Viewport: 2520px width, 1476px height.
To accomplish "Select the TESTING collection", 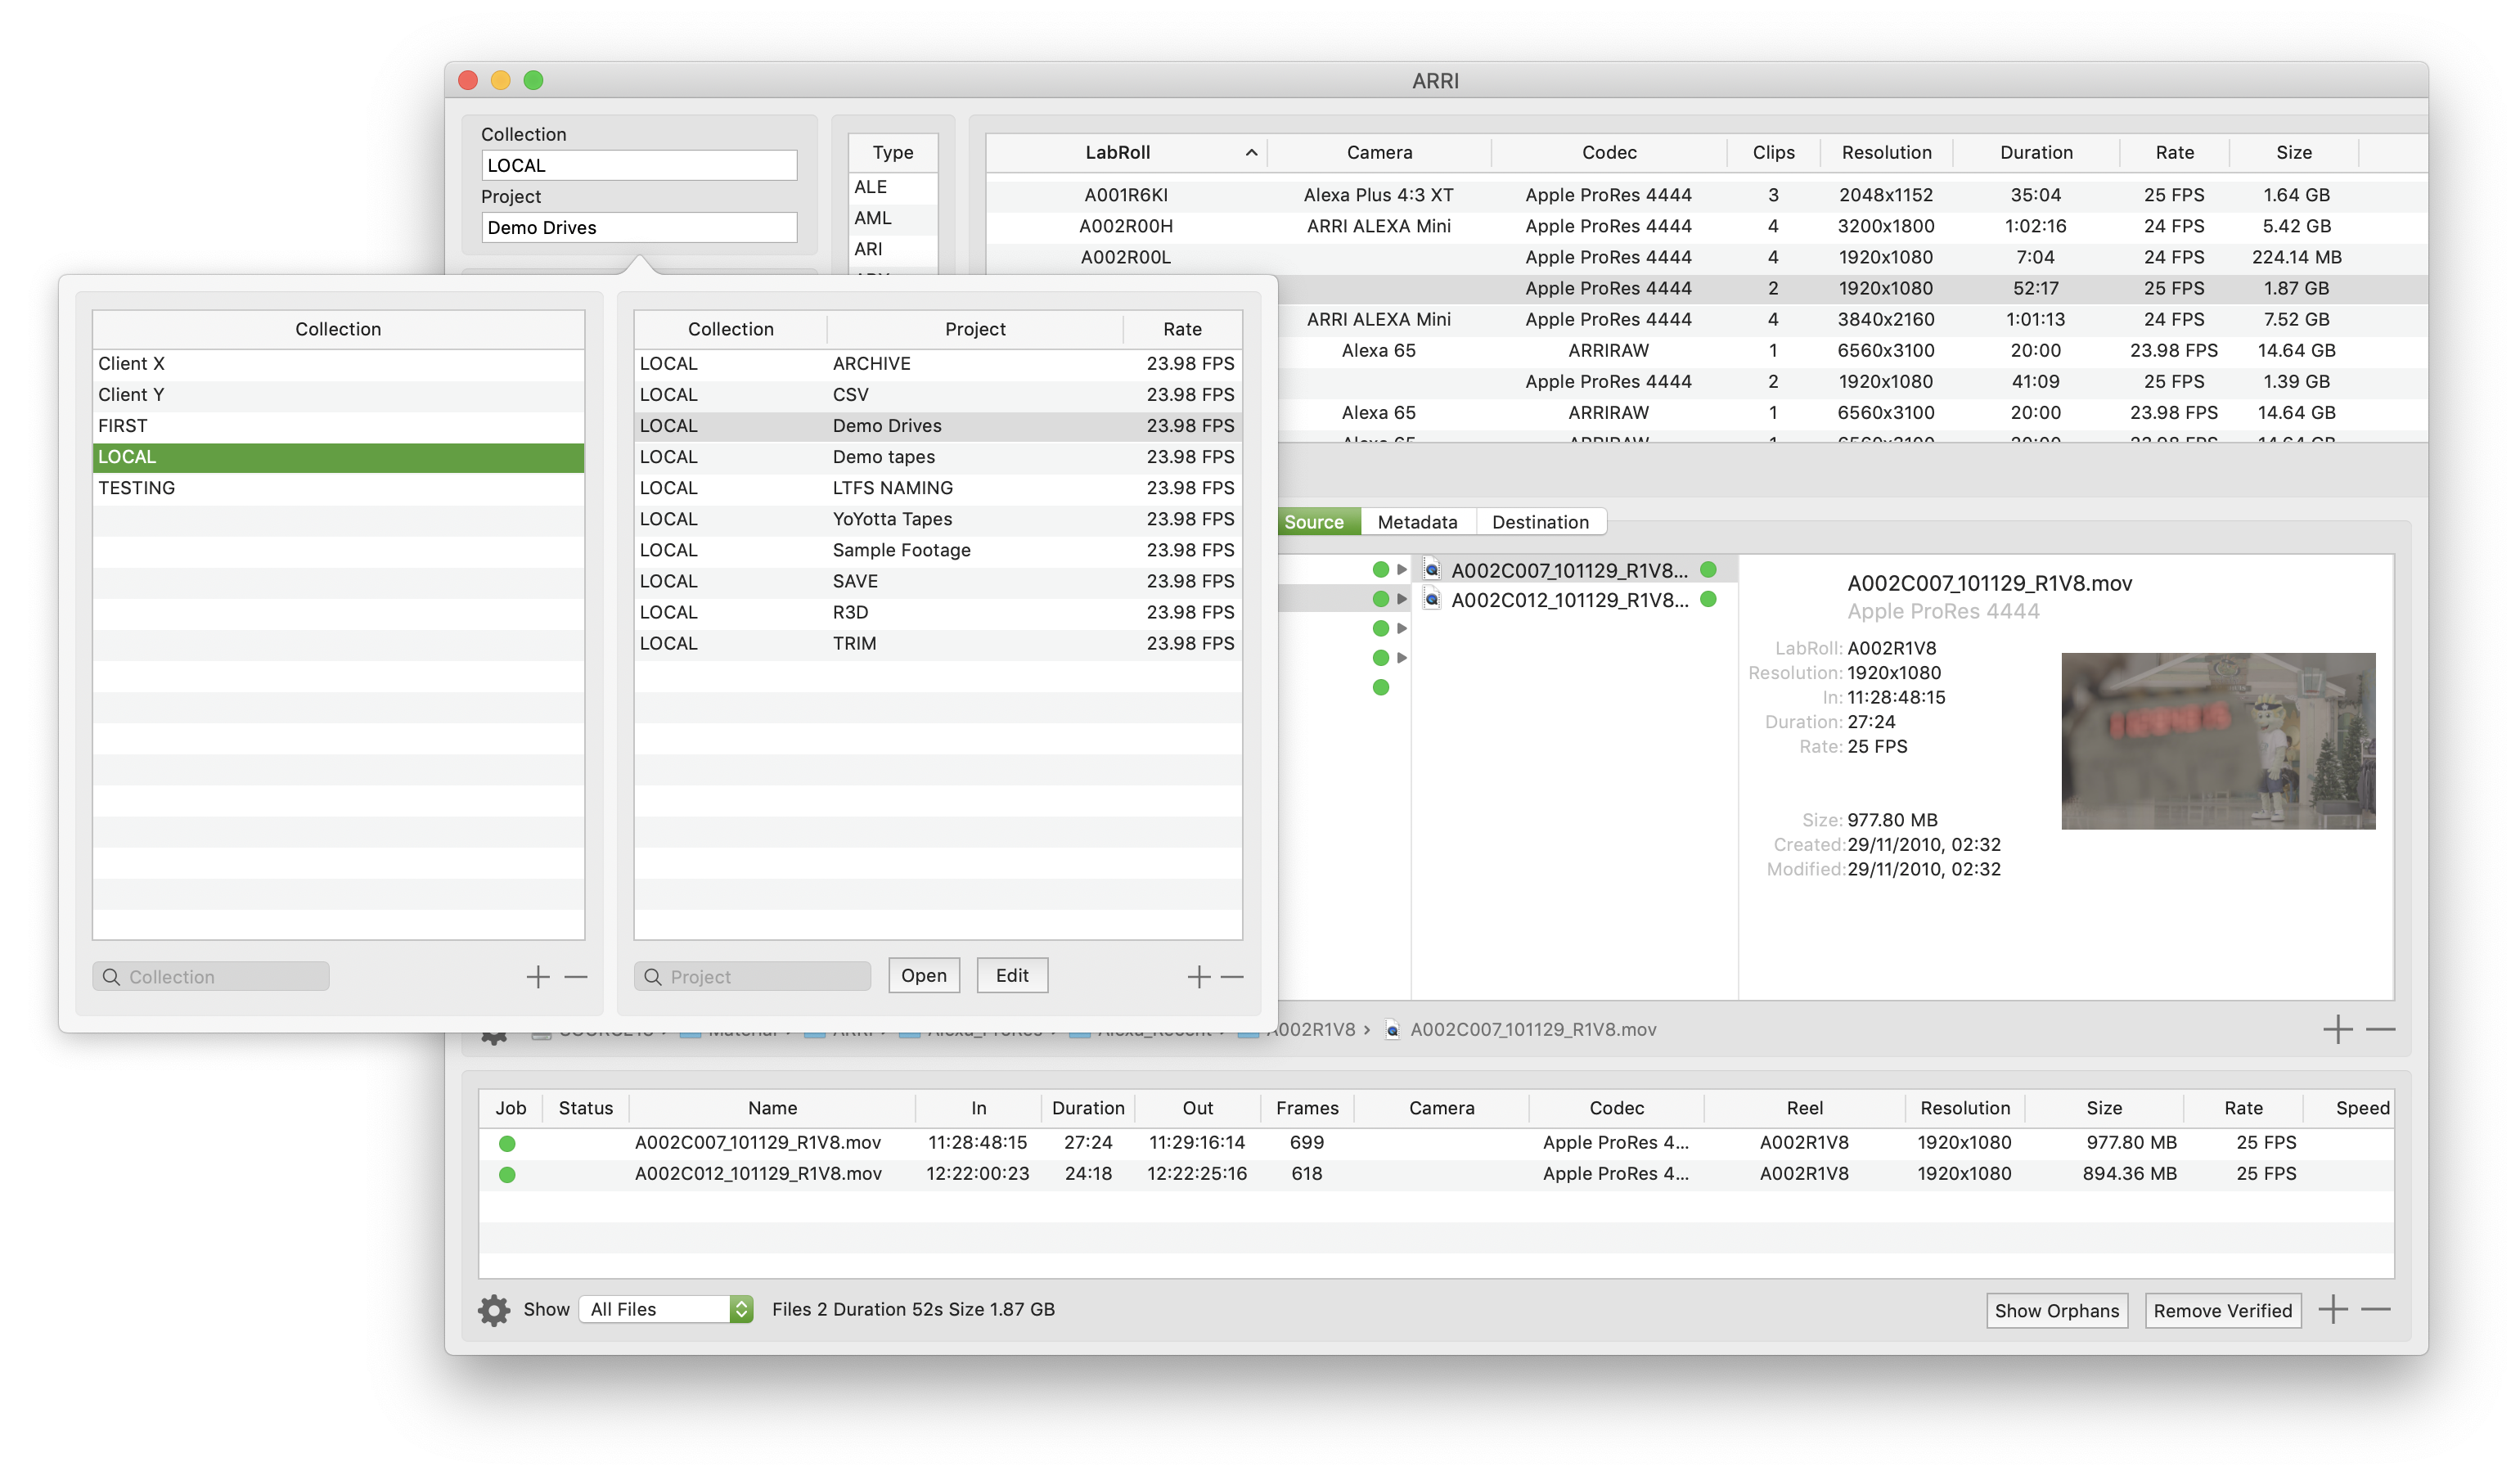I will pos(338,488).
